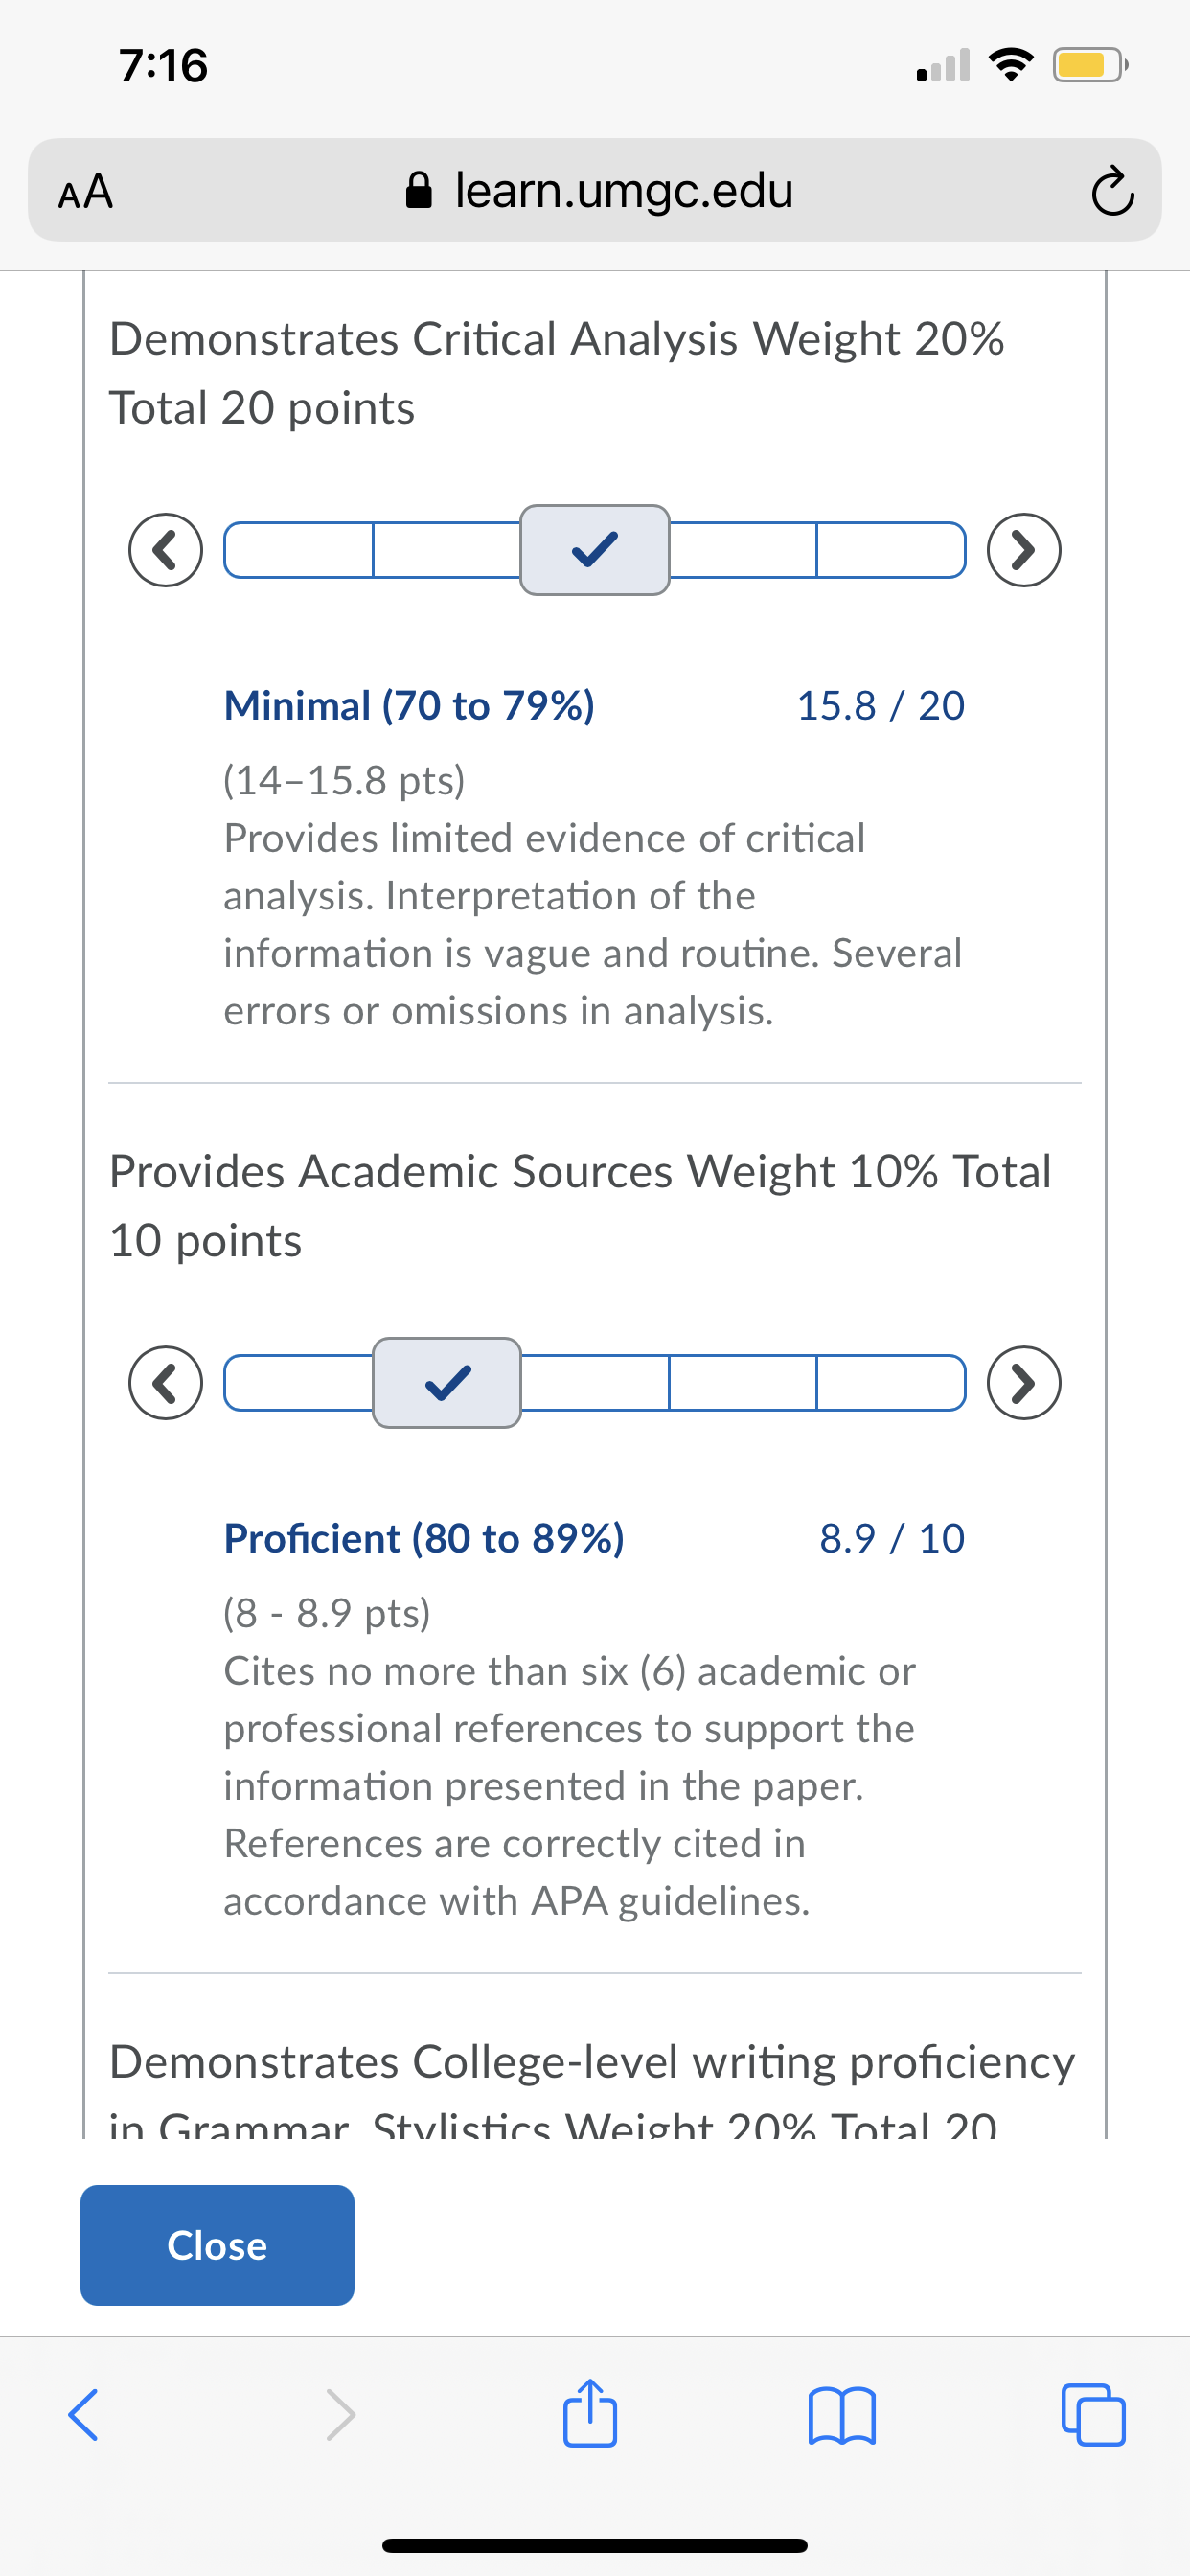
Task: Tap the learn.umgc.edu address bar
Action: point(595,190)
